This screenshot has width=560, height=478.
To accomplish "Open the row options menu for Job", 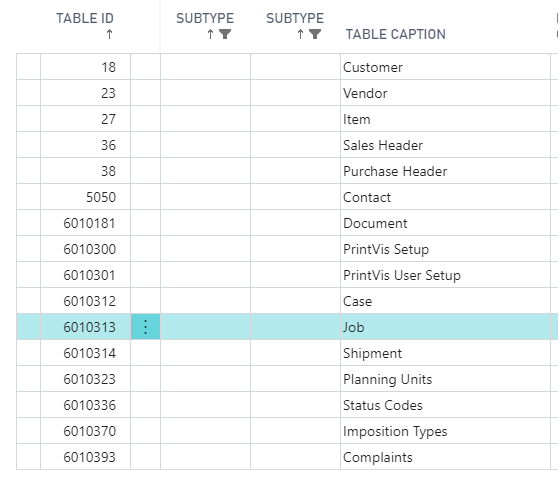I will coord(145,327).
